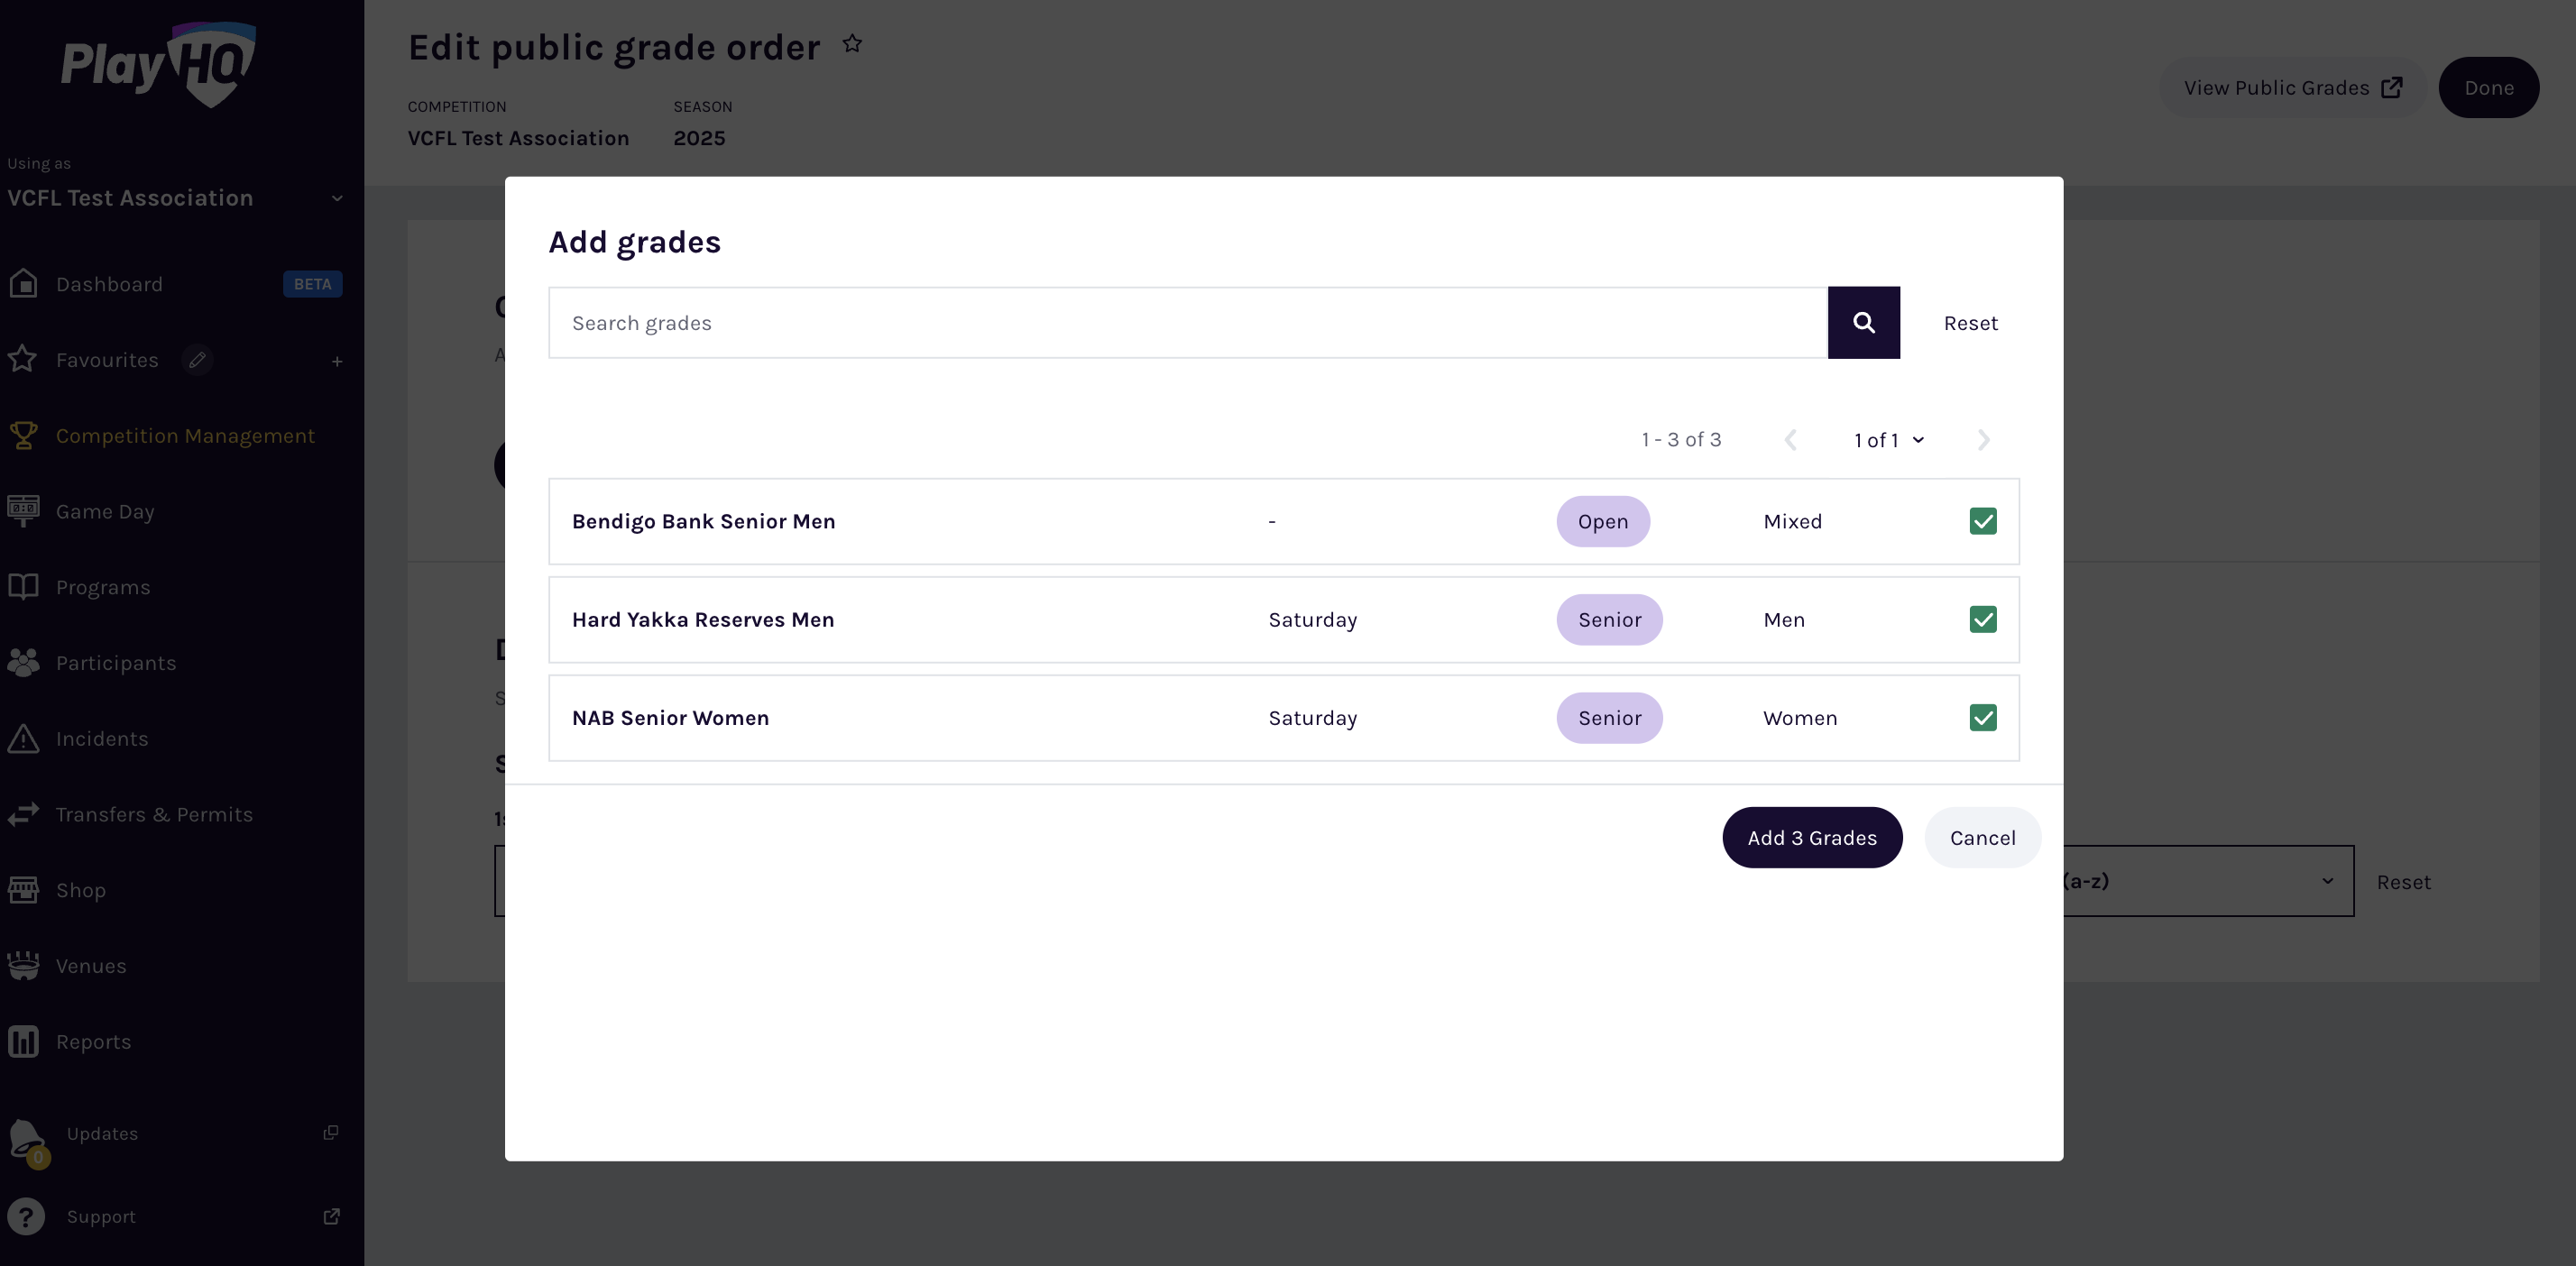Click into the Search grades field
This screenshot has height=1266, width=2576.
(1187, 323)
